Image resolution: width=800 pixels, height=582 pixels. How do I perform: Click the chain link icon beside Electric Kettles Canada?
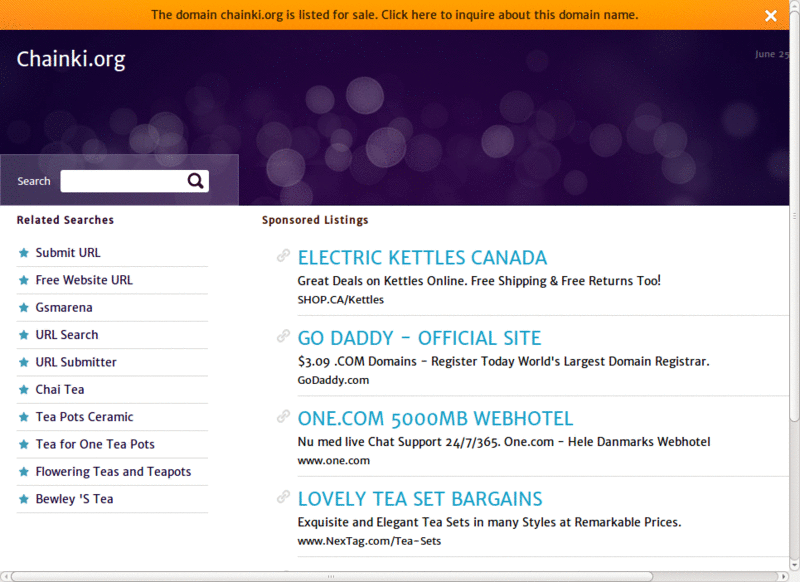coord(283,256)
